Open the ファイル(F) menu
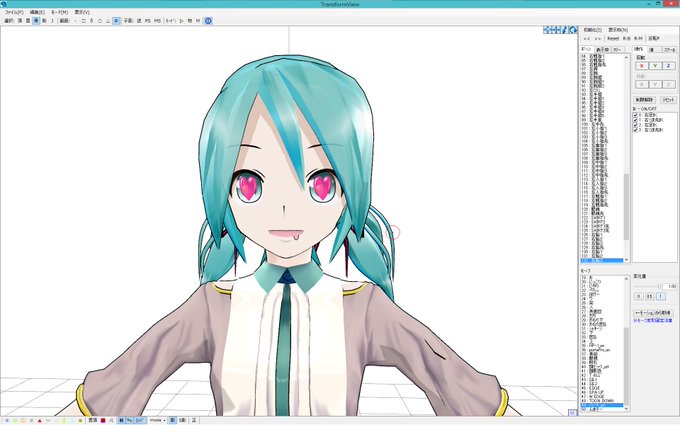The width and height of the screenshot is (680, 425). pos(14,12)
